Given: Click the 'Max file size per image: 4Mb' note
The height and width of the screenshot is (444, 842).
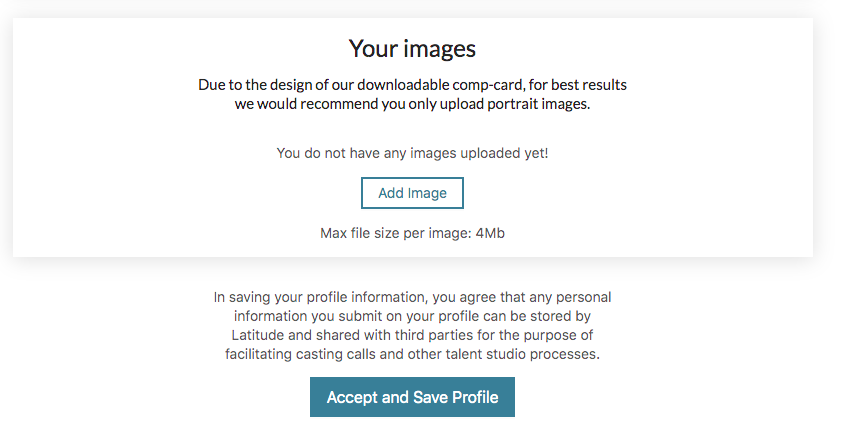Looking at the screenshot, I should point(412,233).
